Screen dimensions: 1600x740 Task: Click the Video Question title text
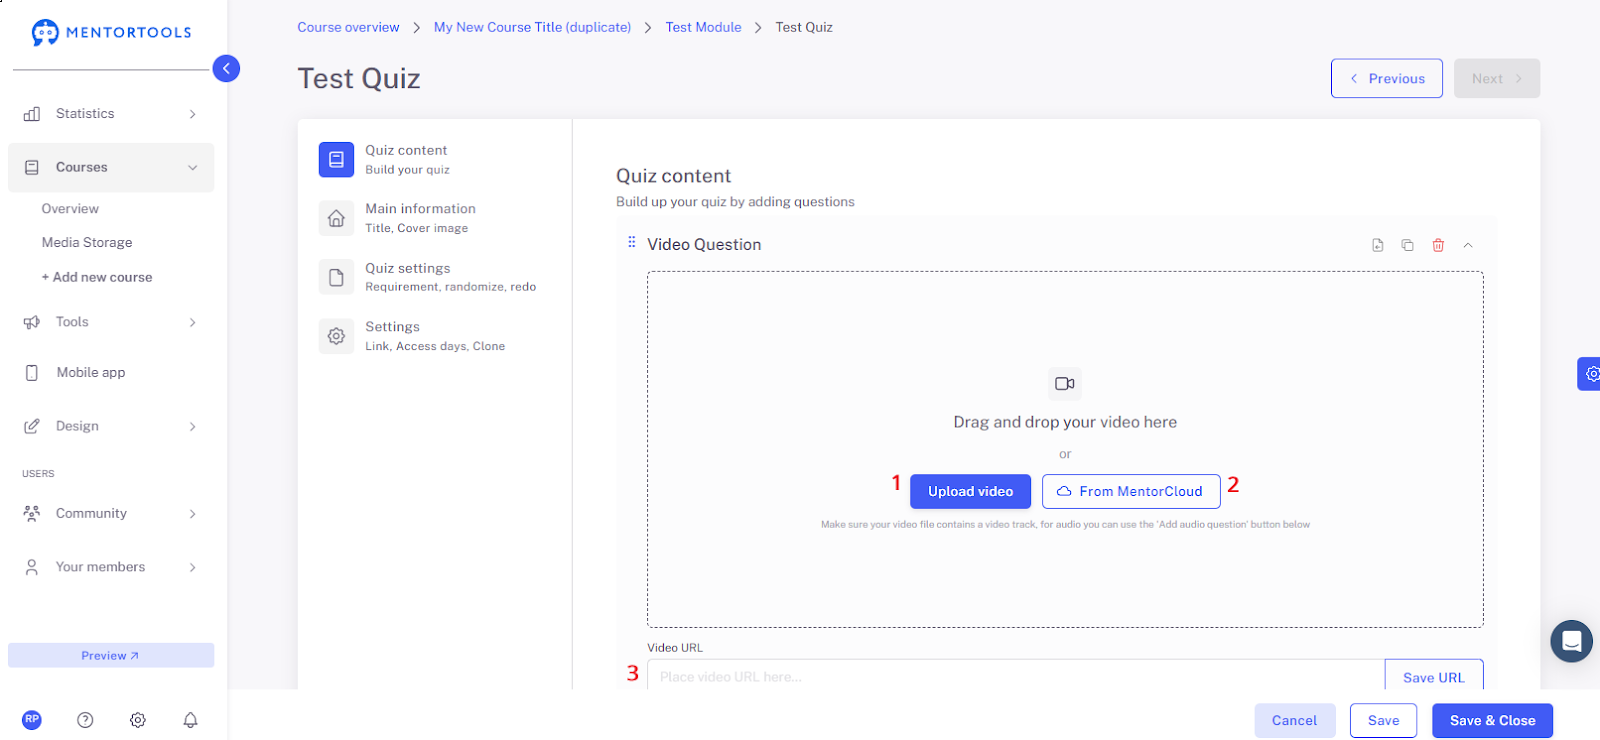pos(704,244)
